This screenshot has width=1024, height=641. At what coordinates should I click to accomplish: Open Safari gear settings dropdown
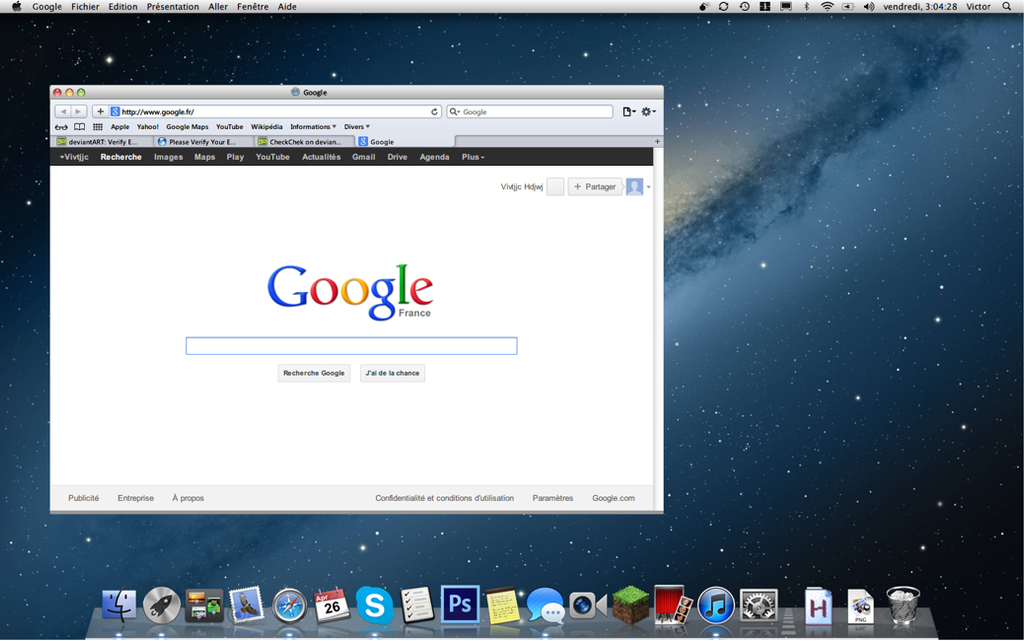[x=648, y=112]
